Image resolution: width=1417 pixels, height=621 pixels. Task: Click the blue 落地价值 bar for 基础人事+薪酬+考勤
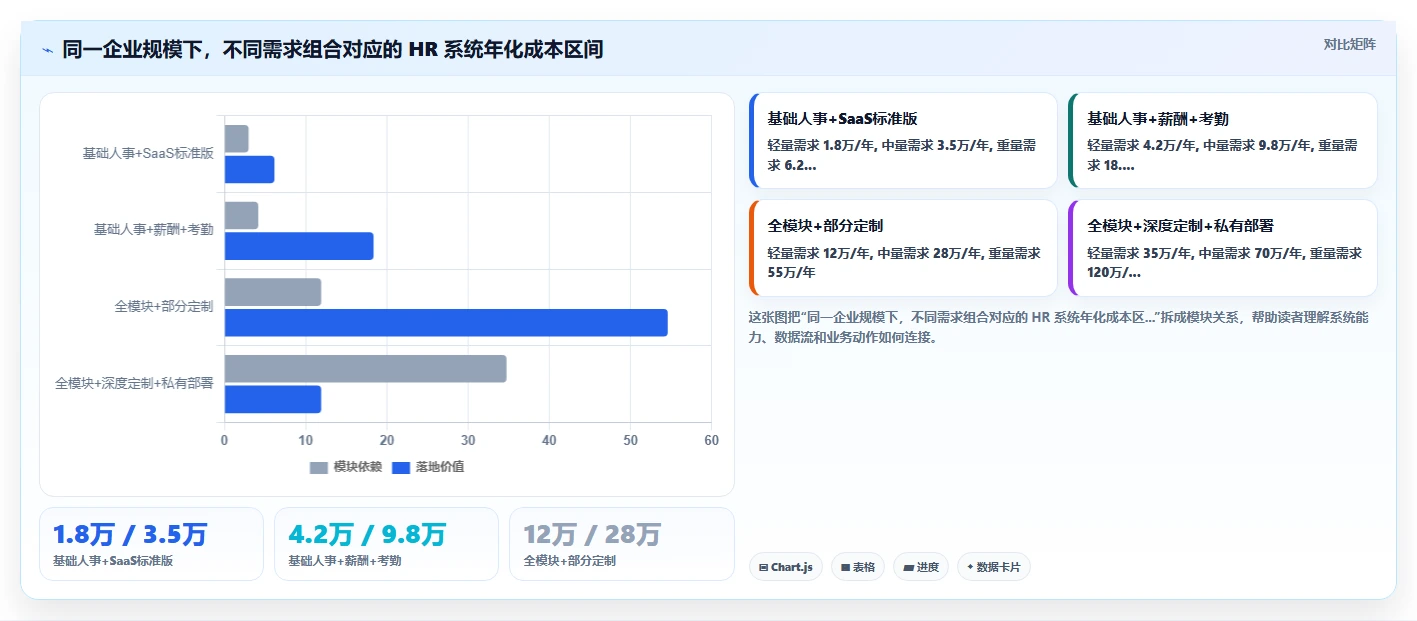(298, 246)
